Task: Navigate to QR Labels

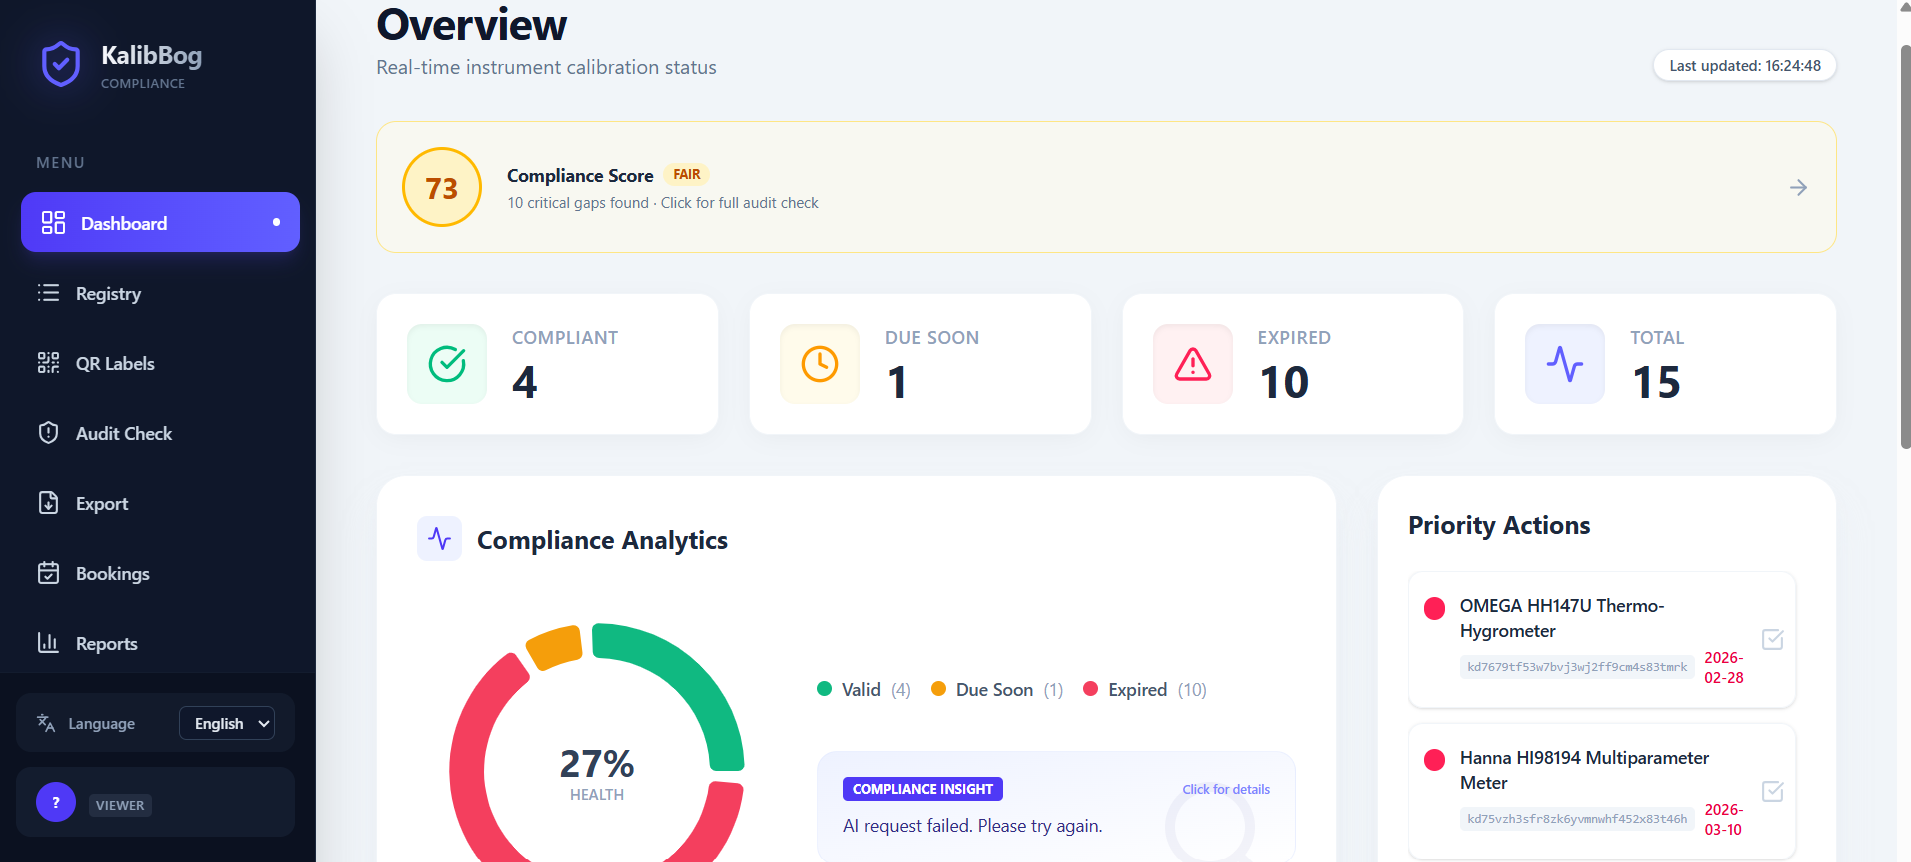Action: 160,363
